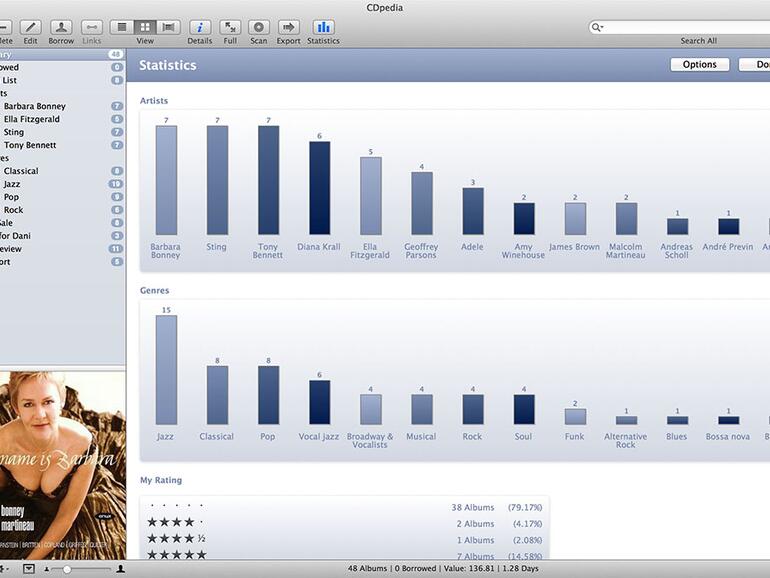The height and width of the screenshot is (578, 770).
Task: Click the Edit pencil icon in toolbar
Action: (x=30, y=27)
